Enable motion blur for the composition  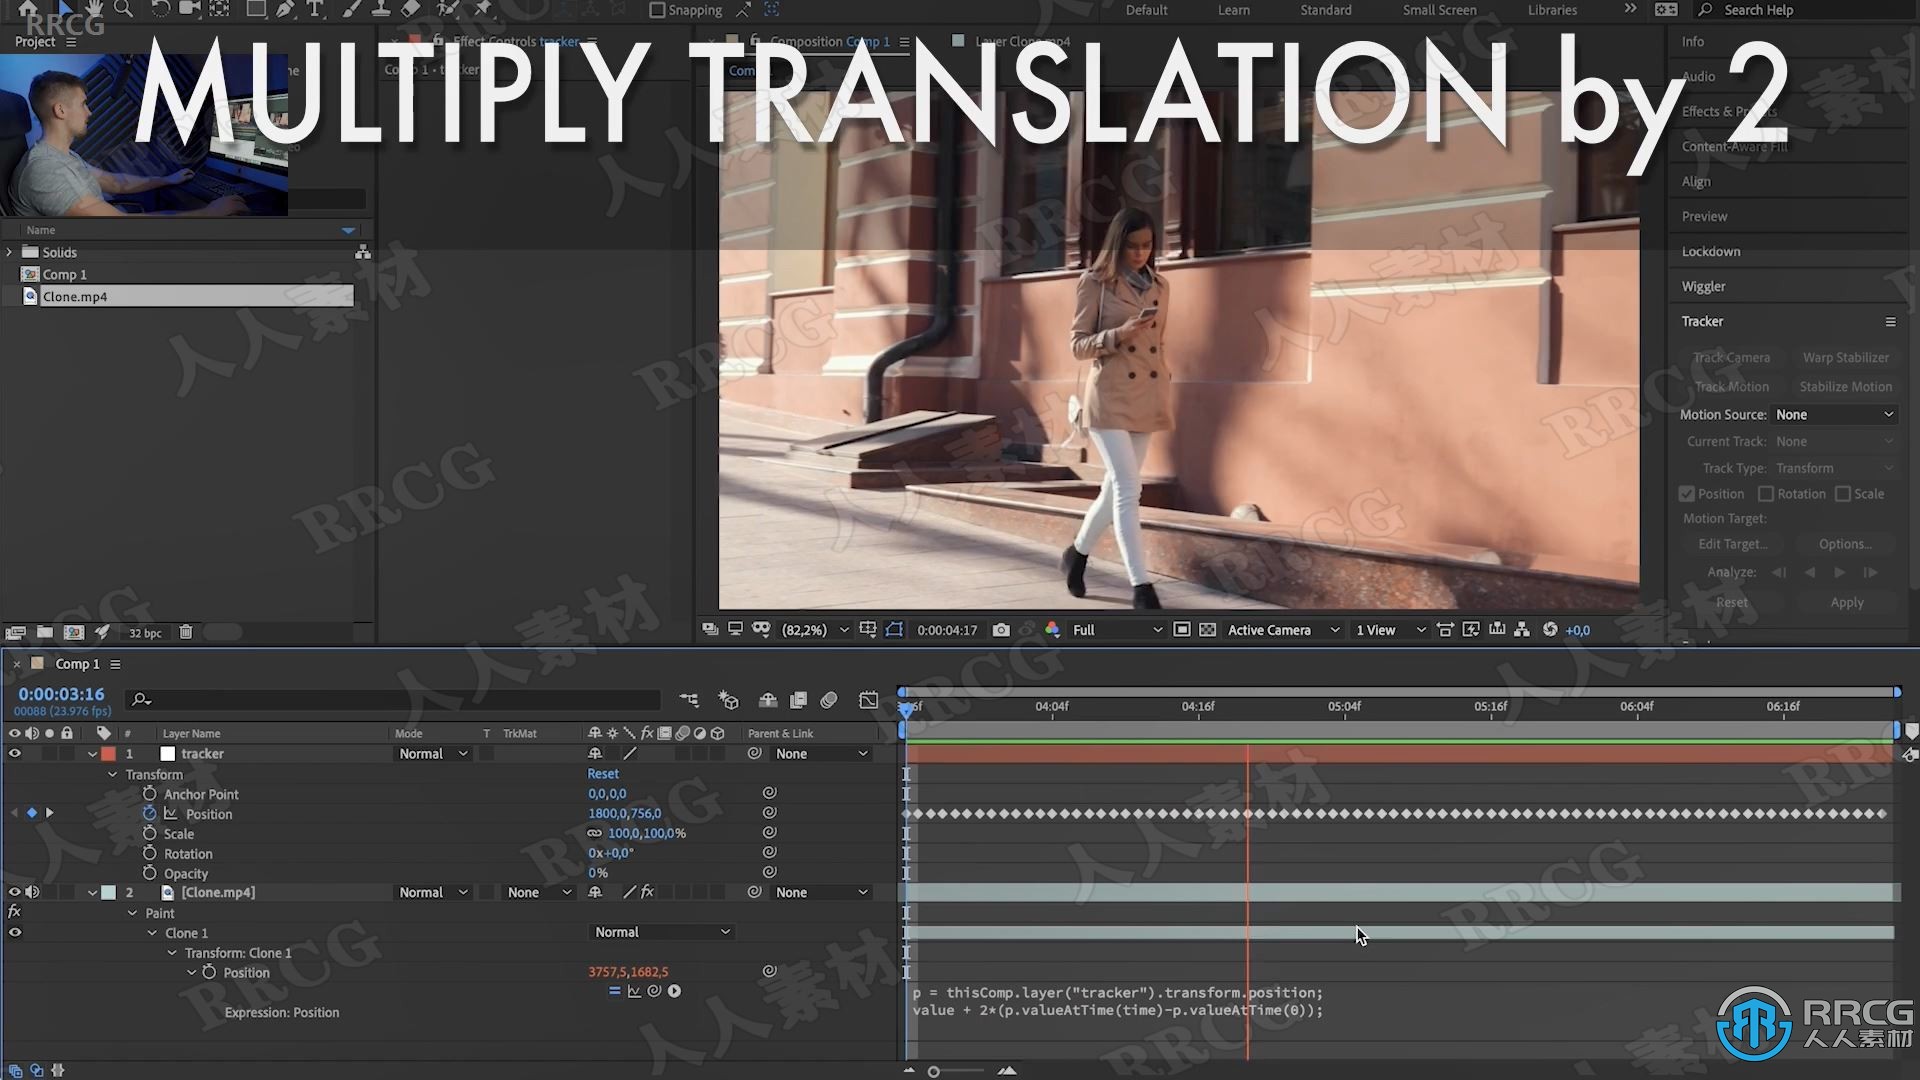point(829,700)
